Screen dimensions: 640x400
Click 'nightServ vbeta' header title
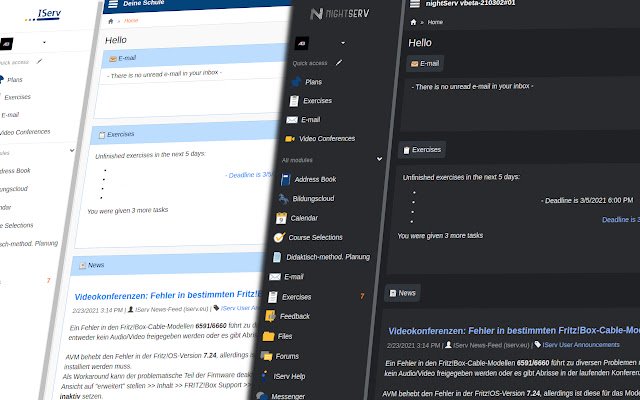point(470,3)
